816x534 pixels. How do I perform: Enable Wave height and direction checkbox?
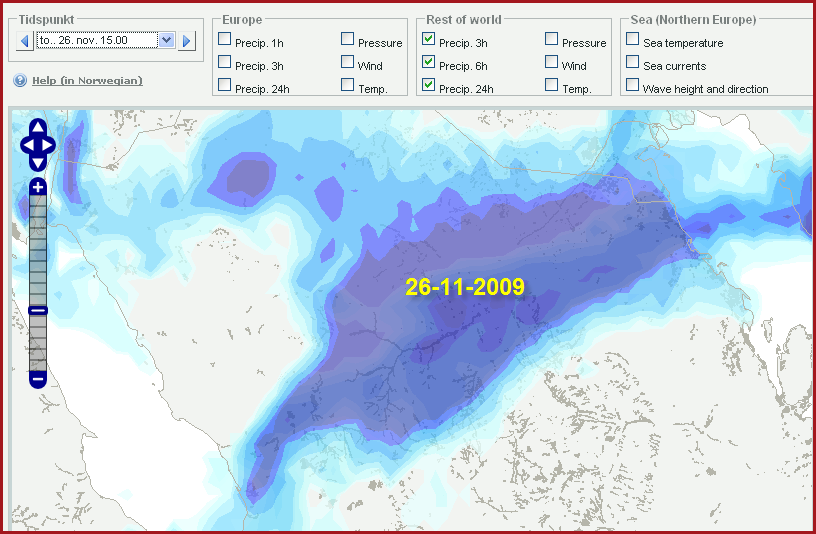point(632,84)
